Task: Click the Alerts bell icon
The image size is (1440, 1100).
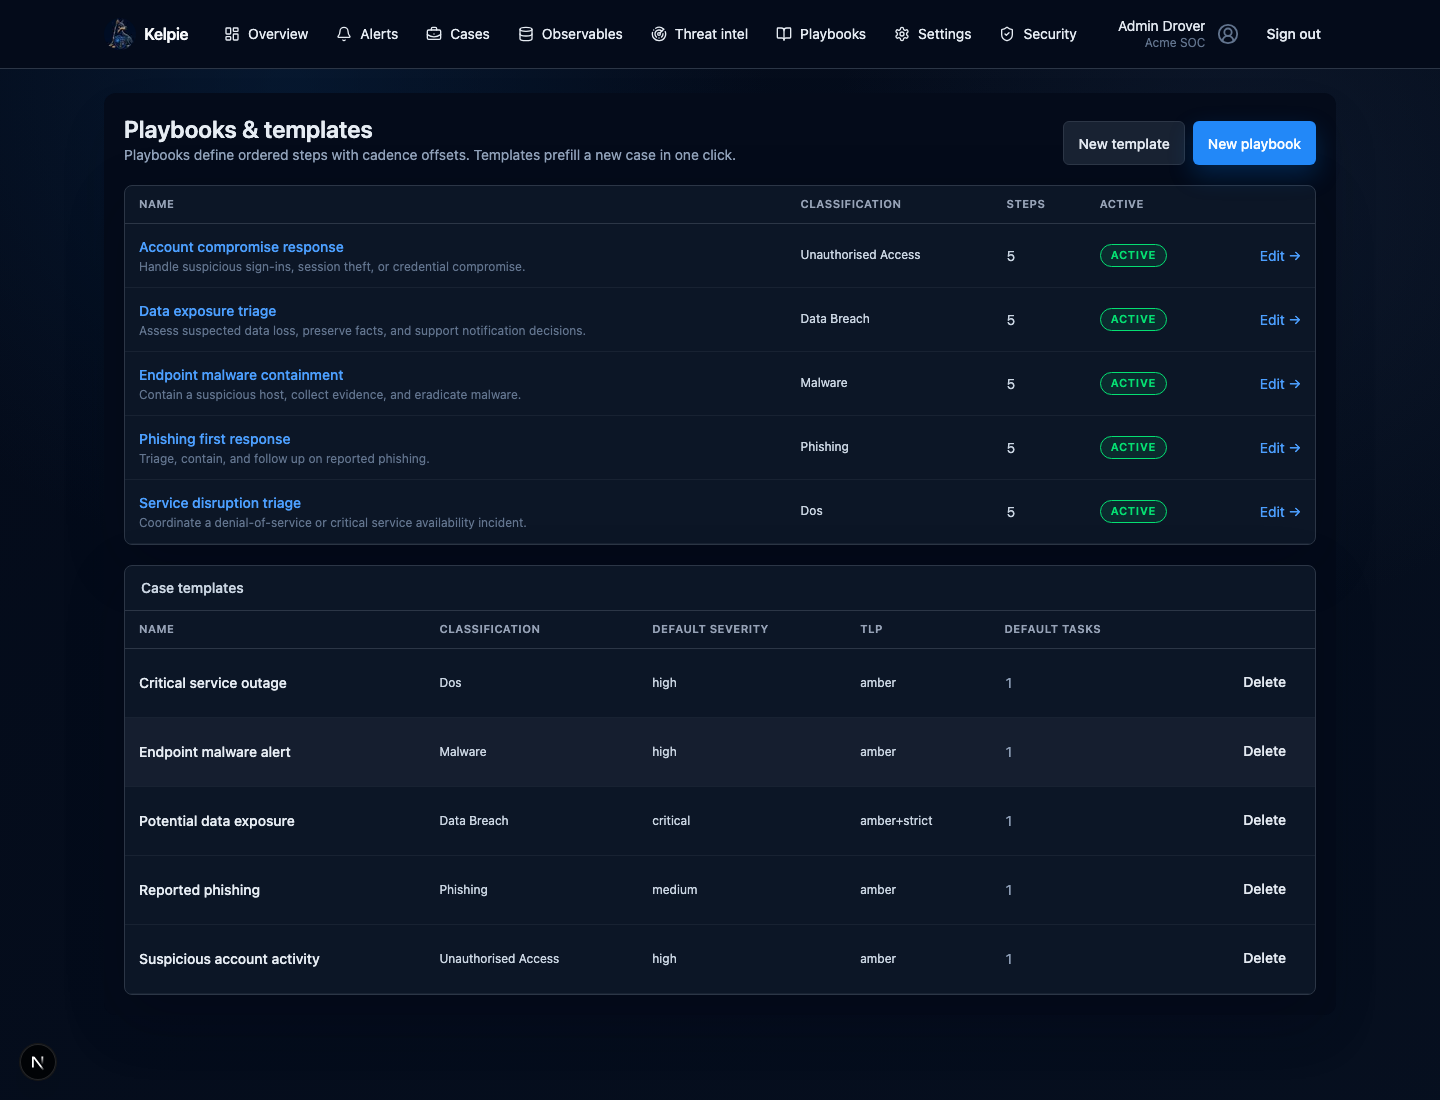Action: [344, 34]
